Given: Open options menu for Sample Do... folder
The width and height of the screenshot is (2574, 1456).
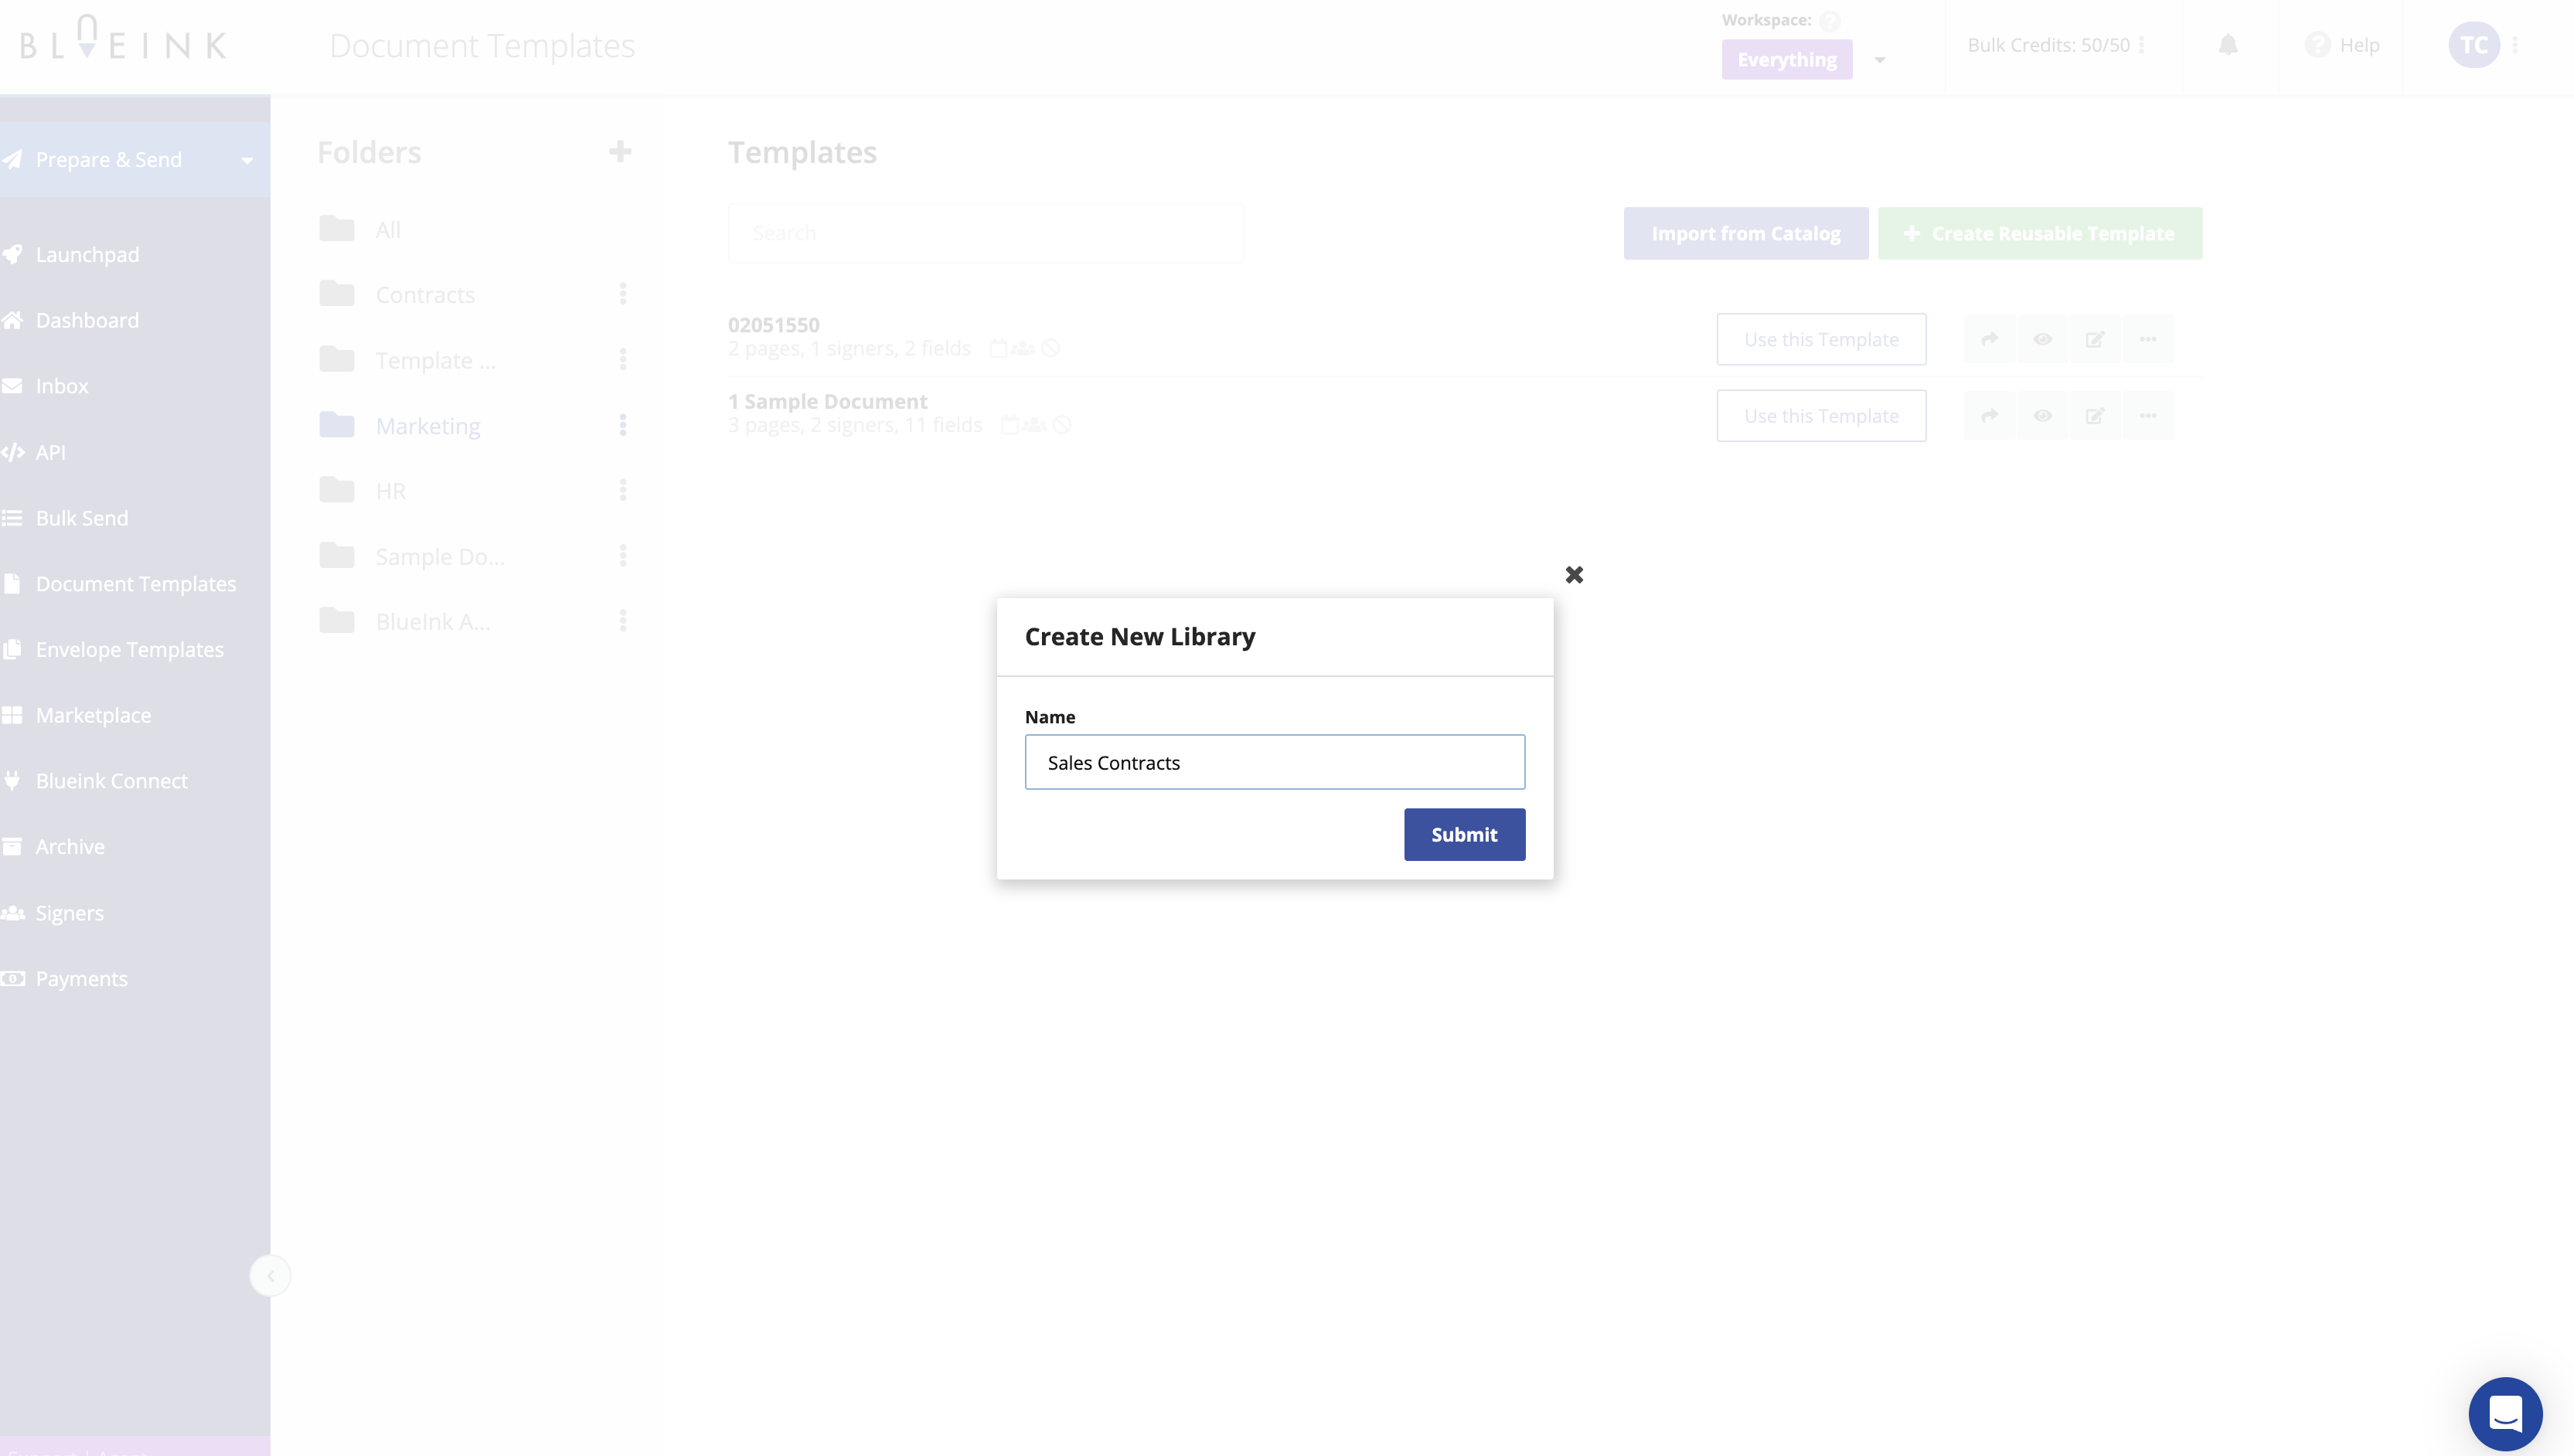Looking at the screenshot, I should 623,555.
